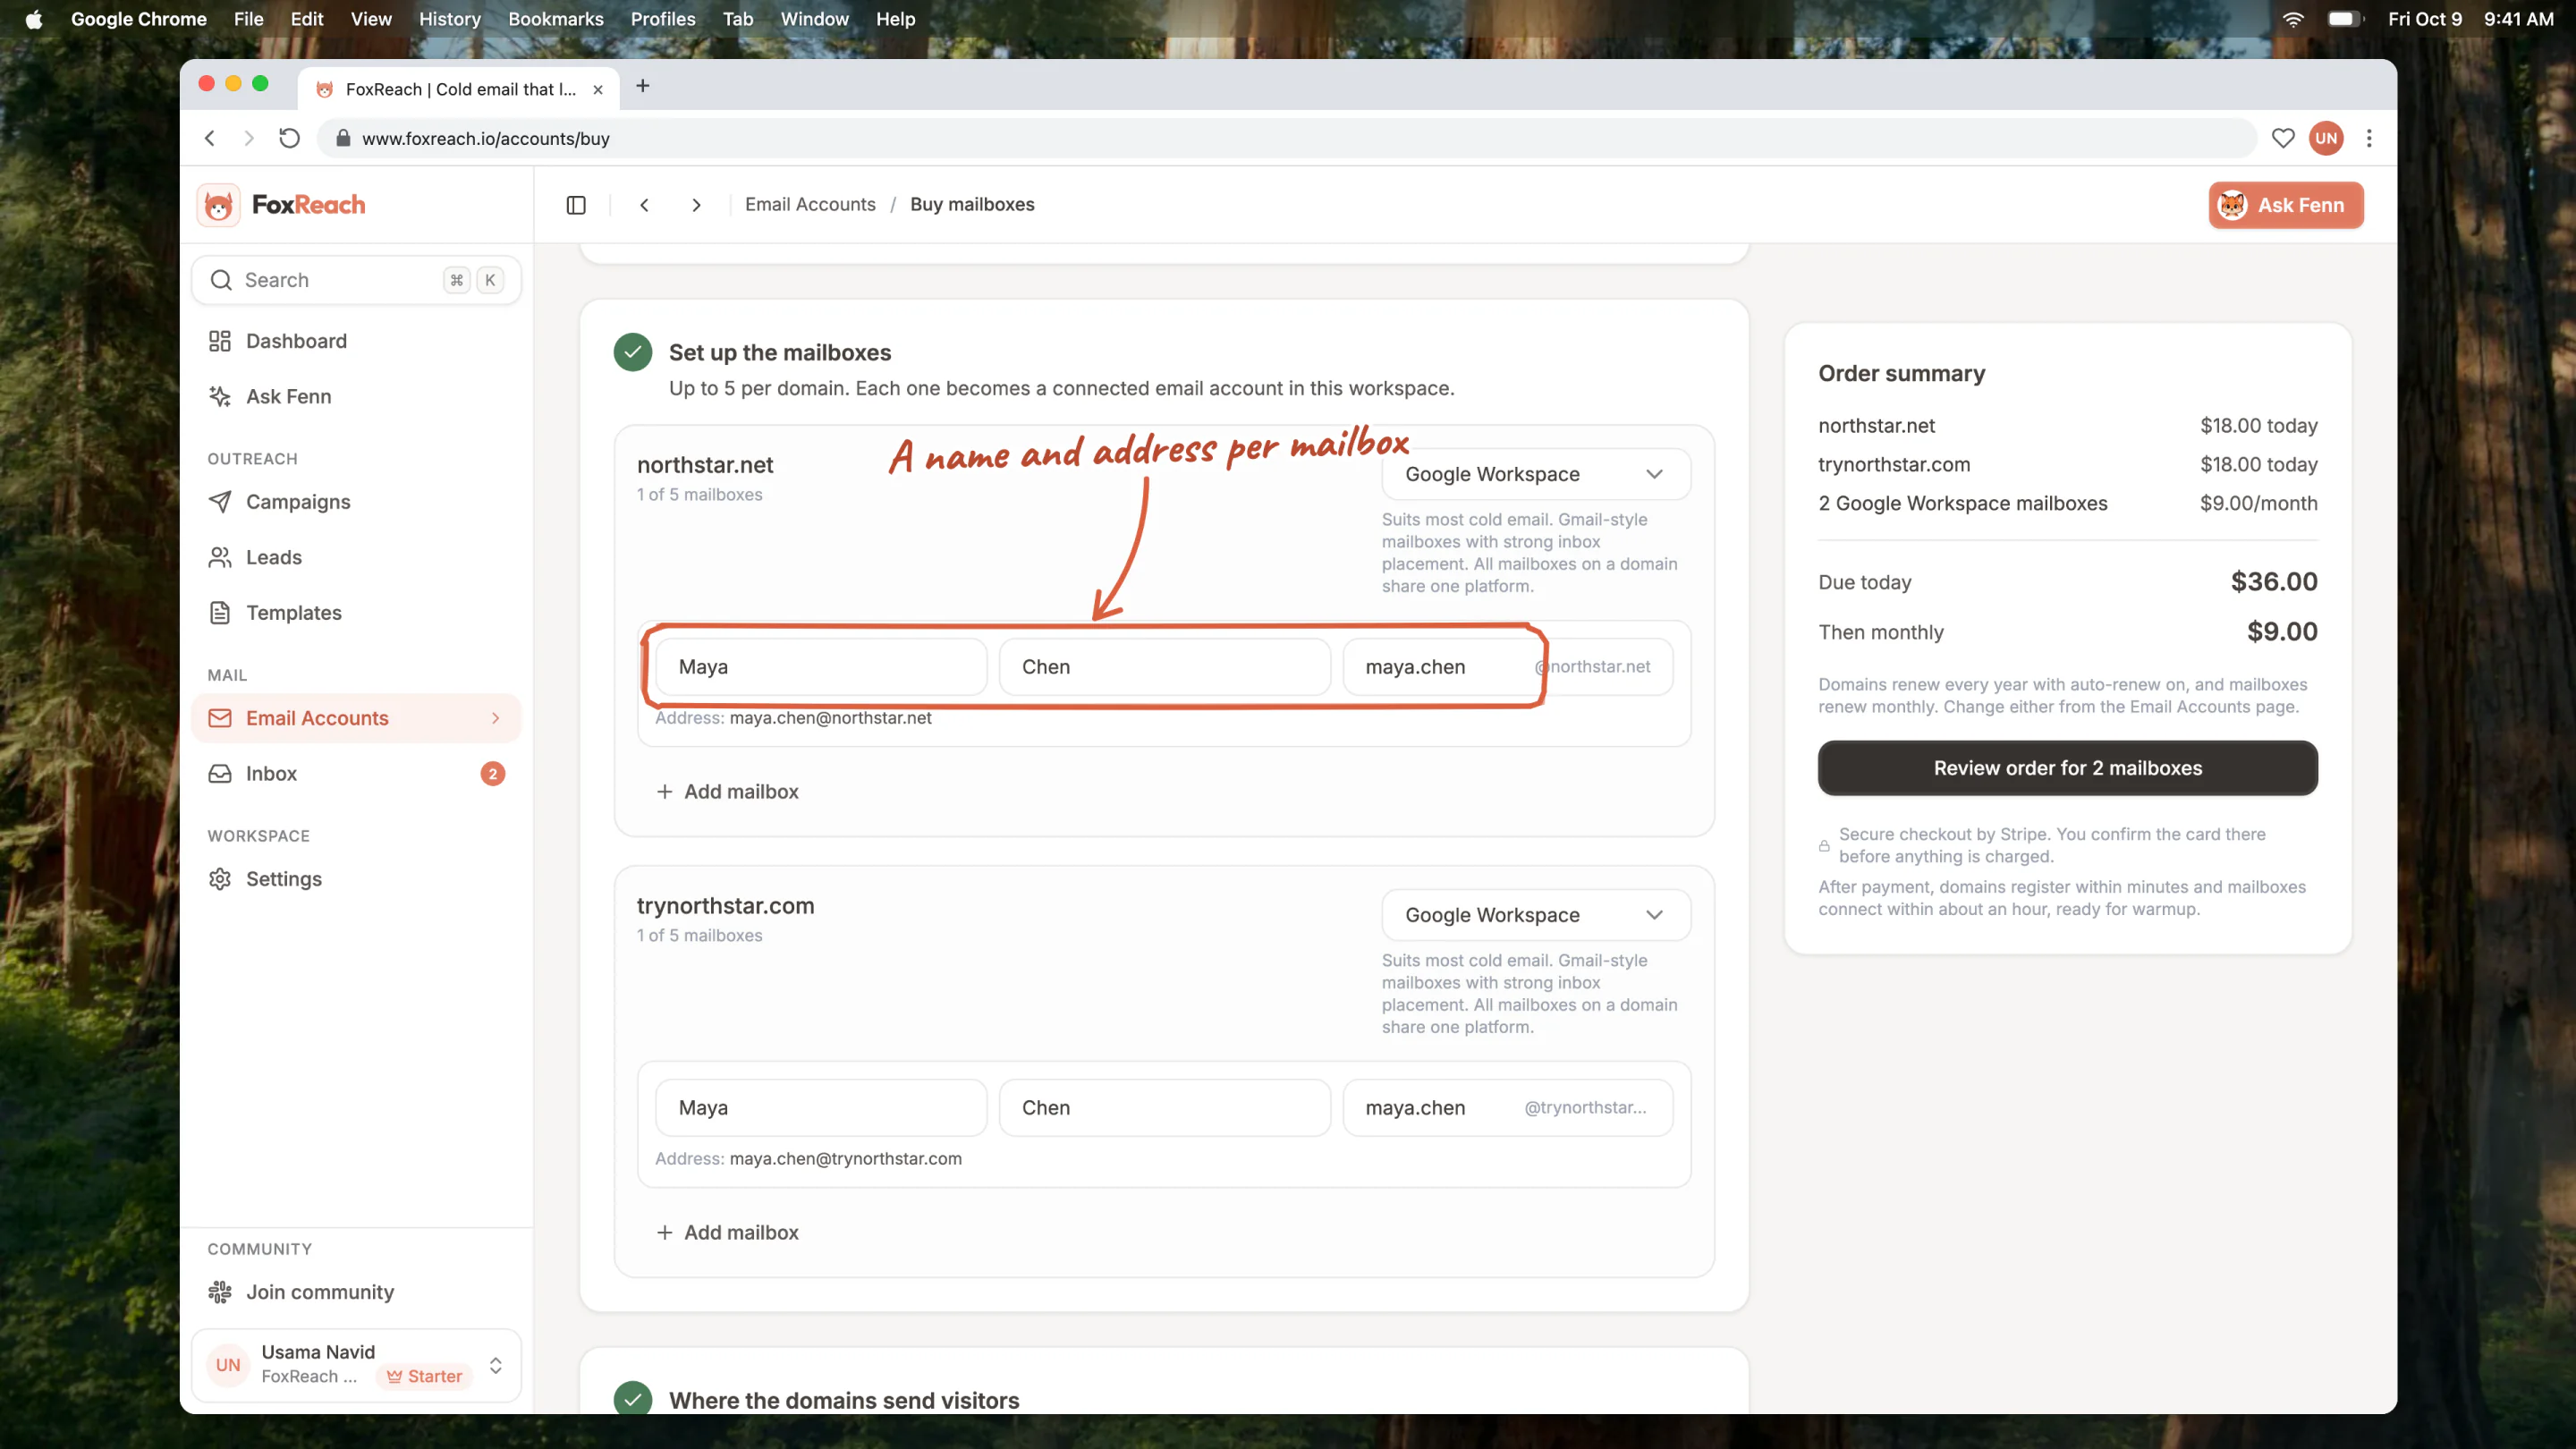Screen dimensions: 2576x1449
Task: Open platform dropdown for trynorthstar.com
Action: tap(1536, 915)
